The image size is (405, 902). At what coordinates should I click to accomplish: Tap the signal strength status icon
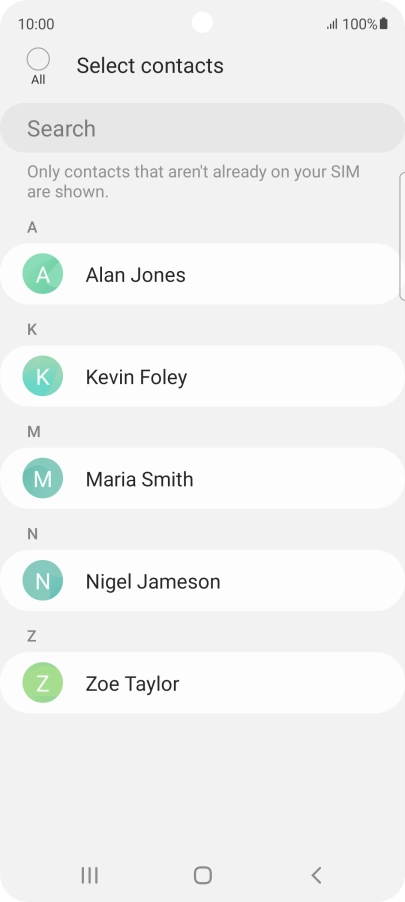pos(332,24)
